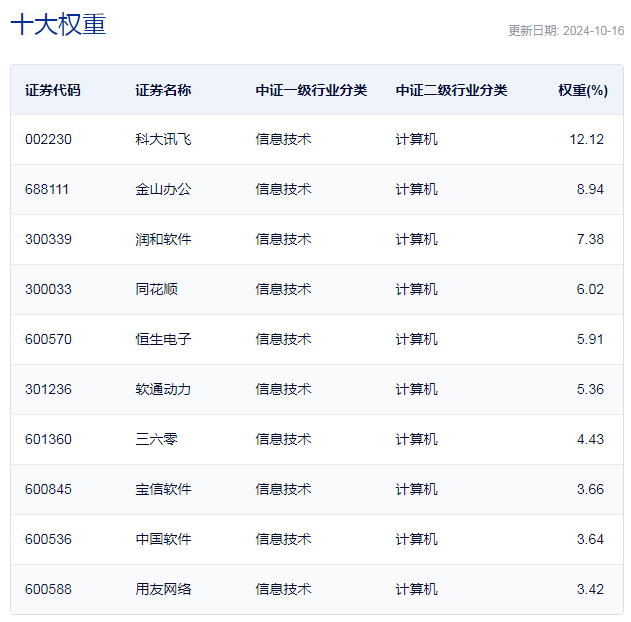
Task: Select the 8.94 weight for 金山办公
Action: click(590, 189)
